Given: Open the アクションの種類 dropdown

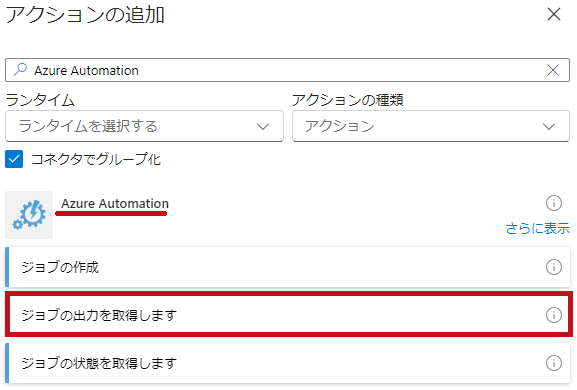Looking at the screenshot, I should pyautogui.click(x=431, y=126).
